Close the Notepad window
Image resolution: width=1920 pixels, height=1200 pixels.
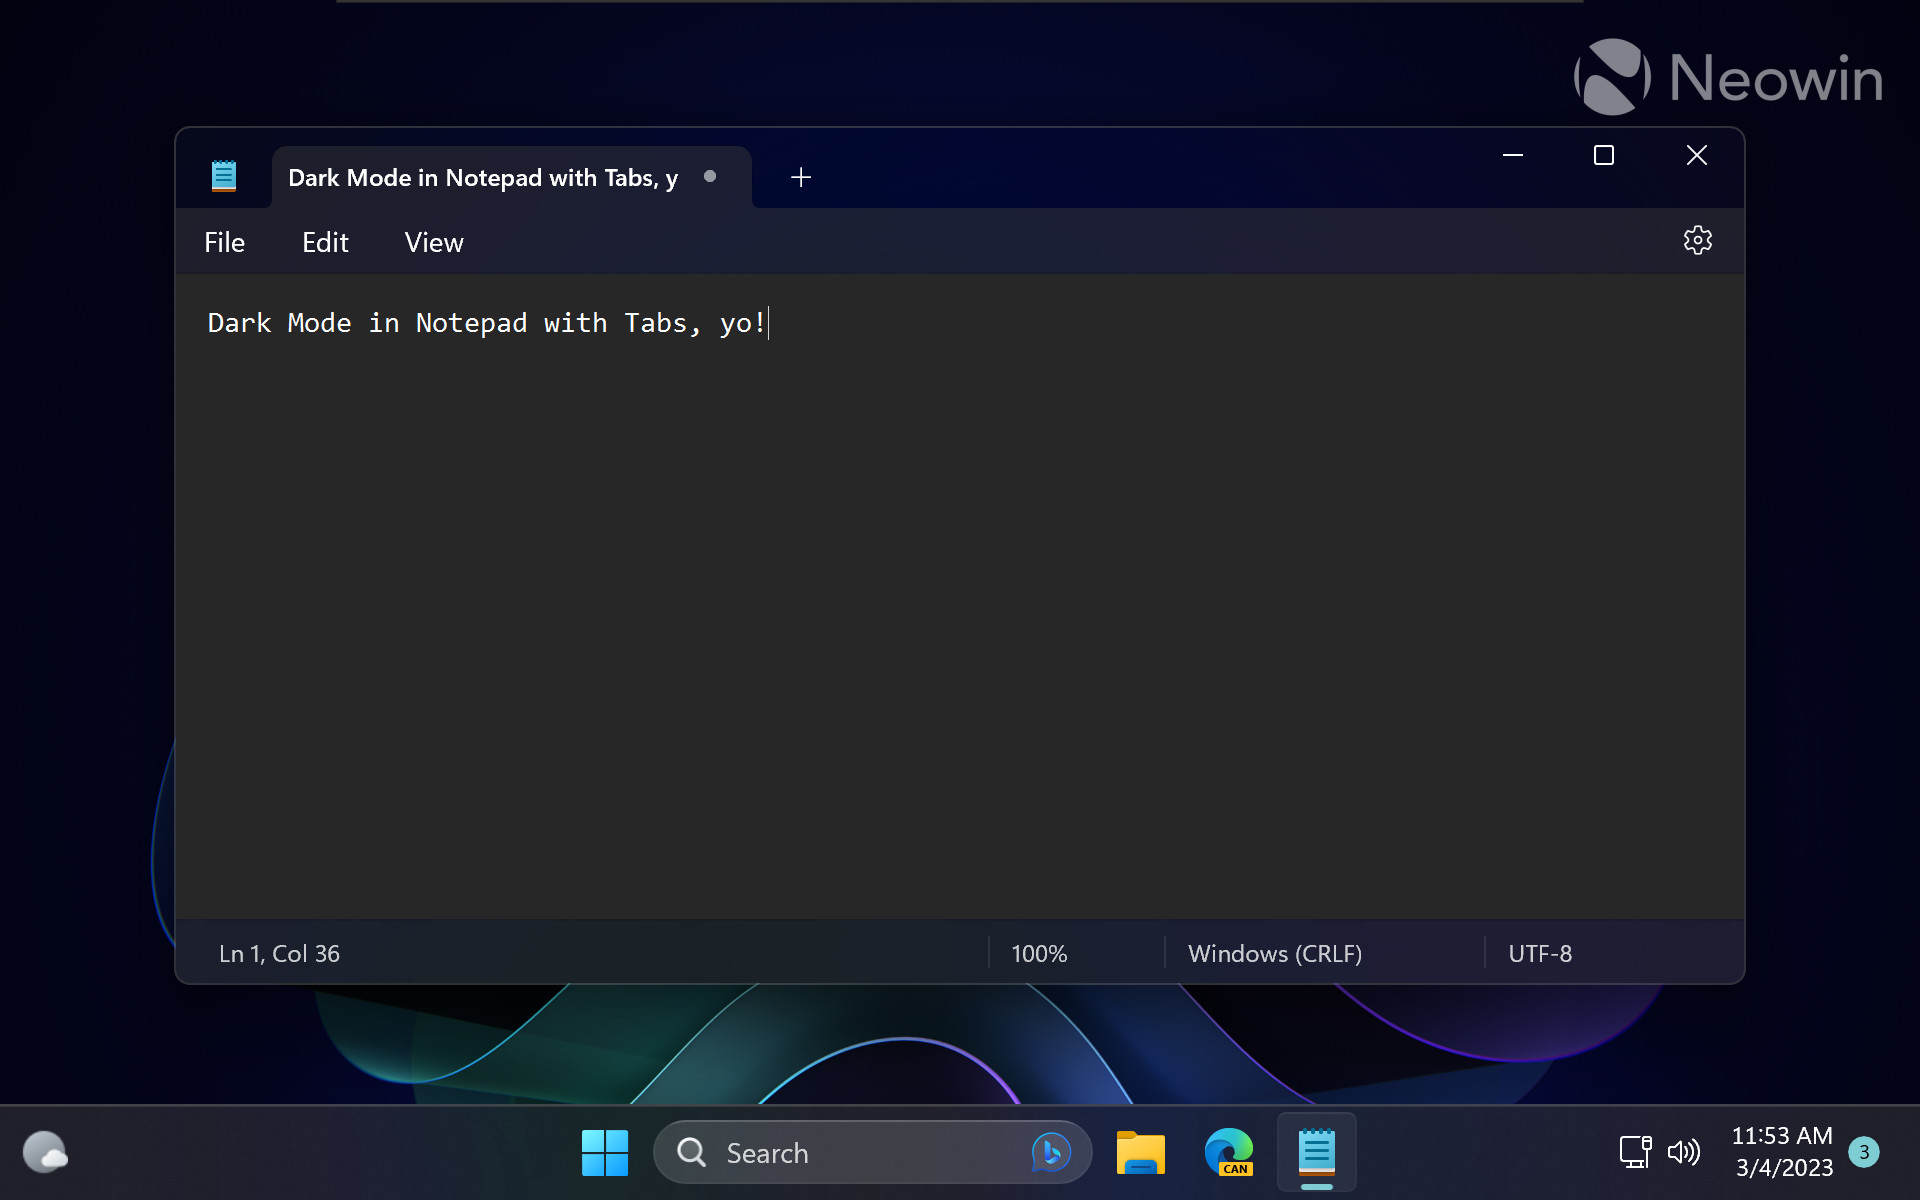coord(1696,156)
